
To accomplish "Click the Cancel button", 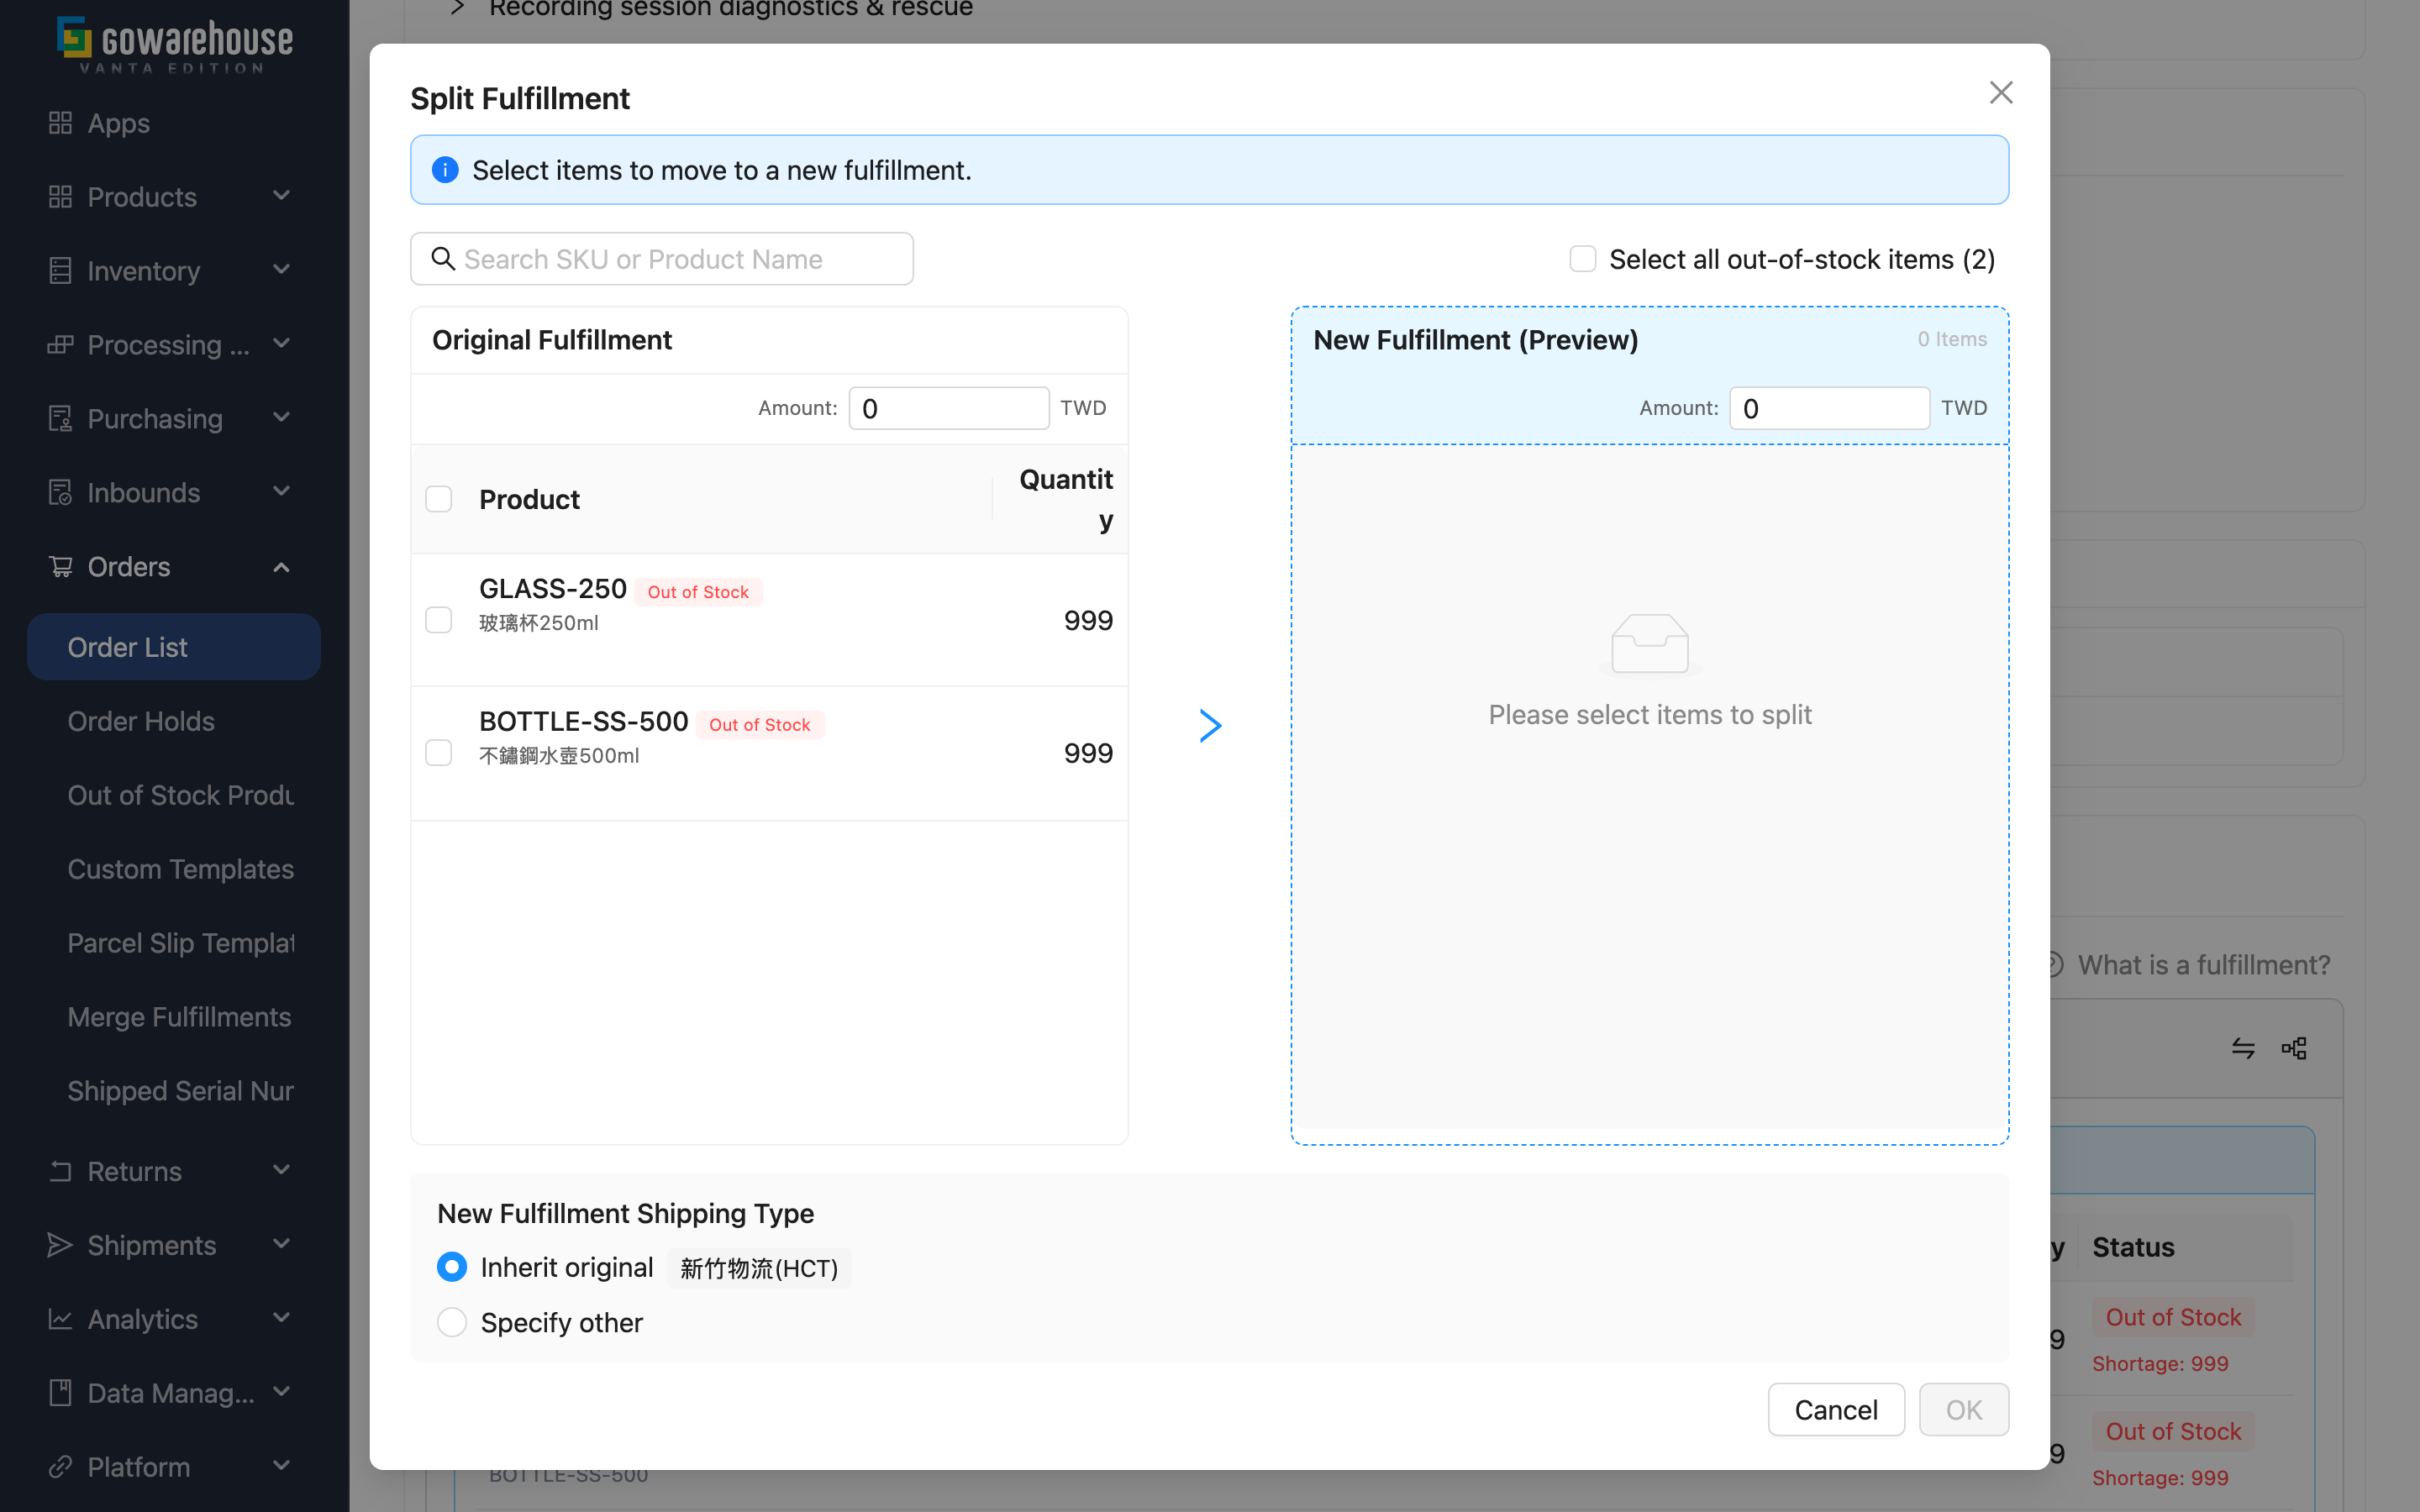I will (x=1836, y=1410).
